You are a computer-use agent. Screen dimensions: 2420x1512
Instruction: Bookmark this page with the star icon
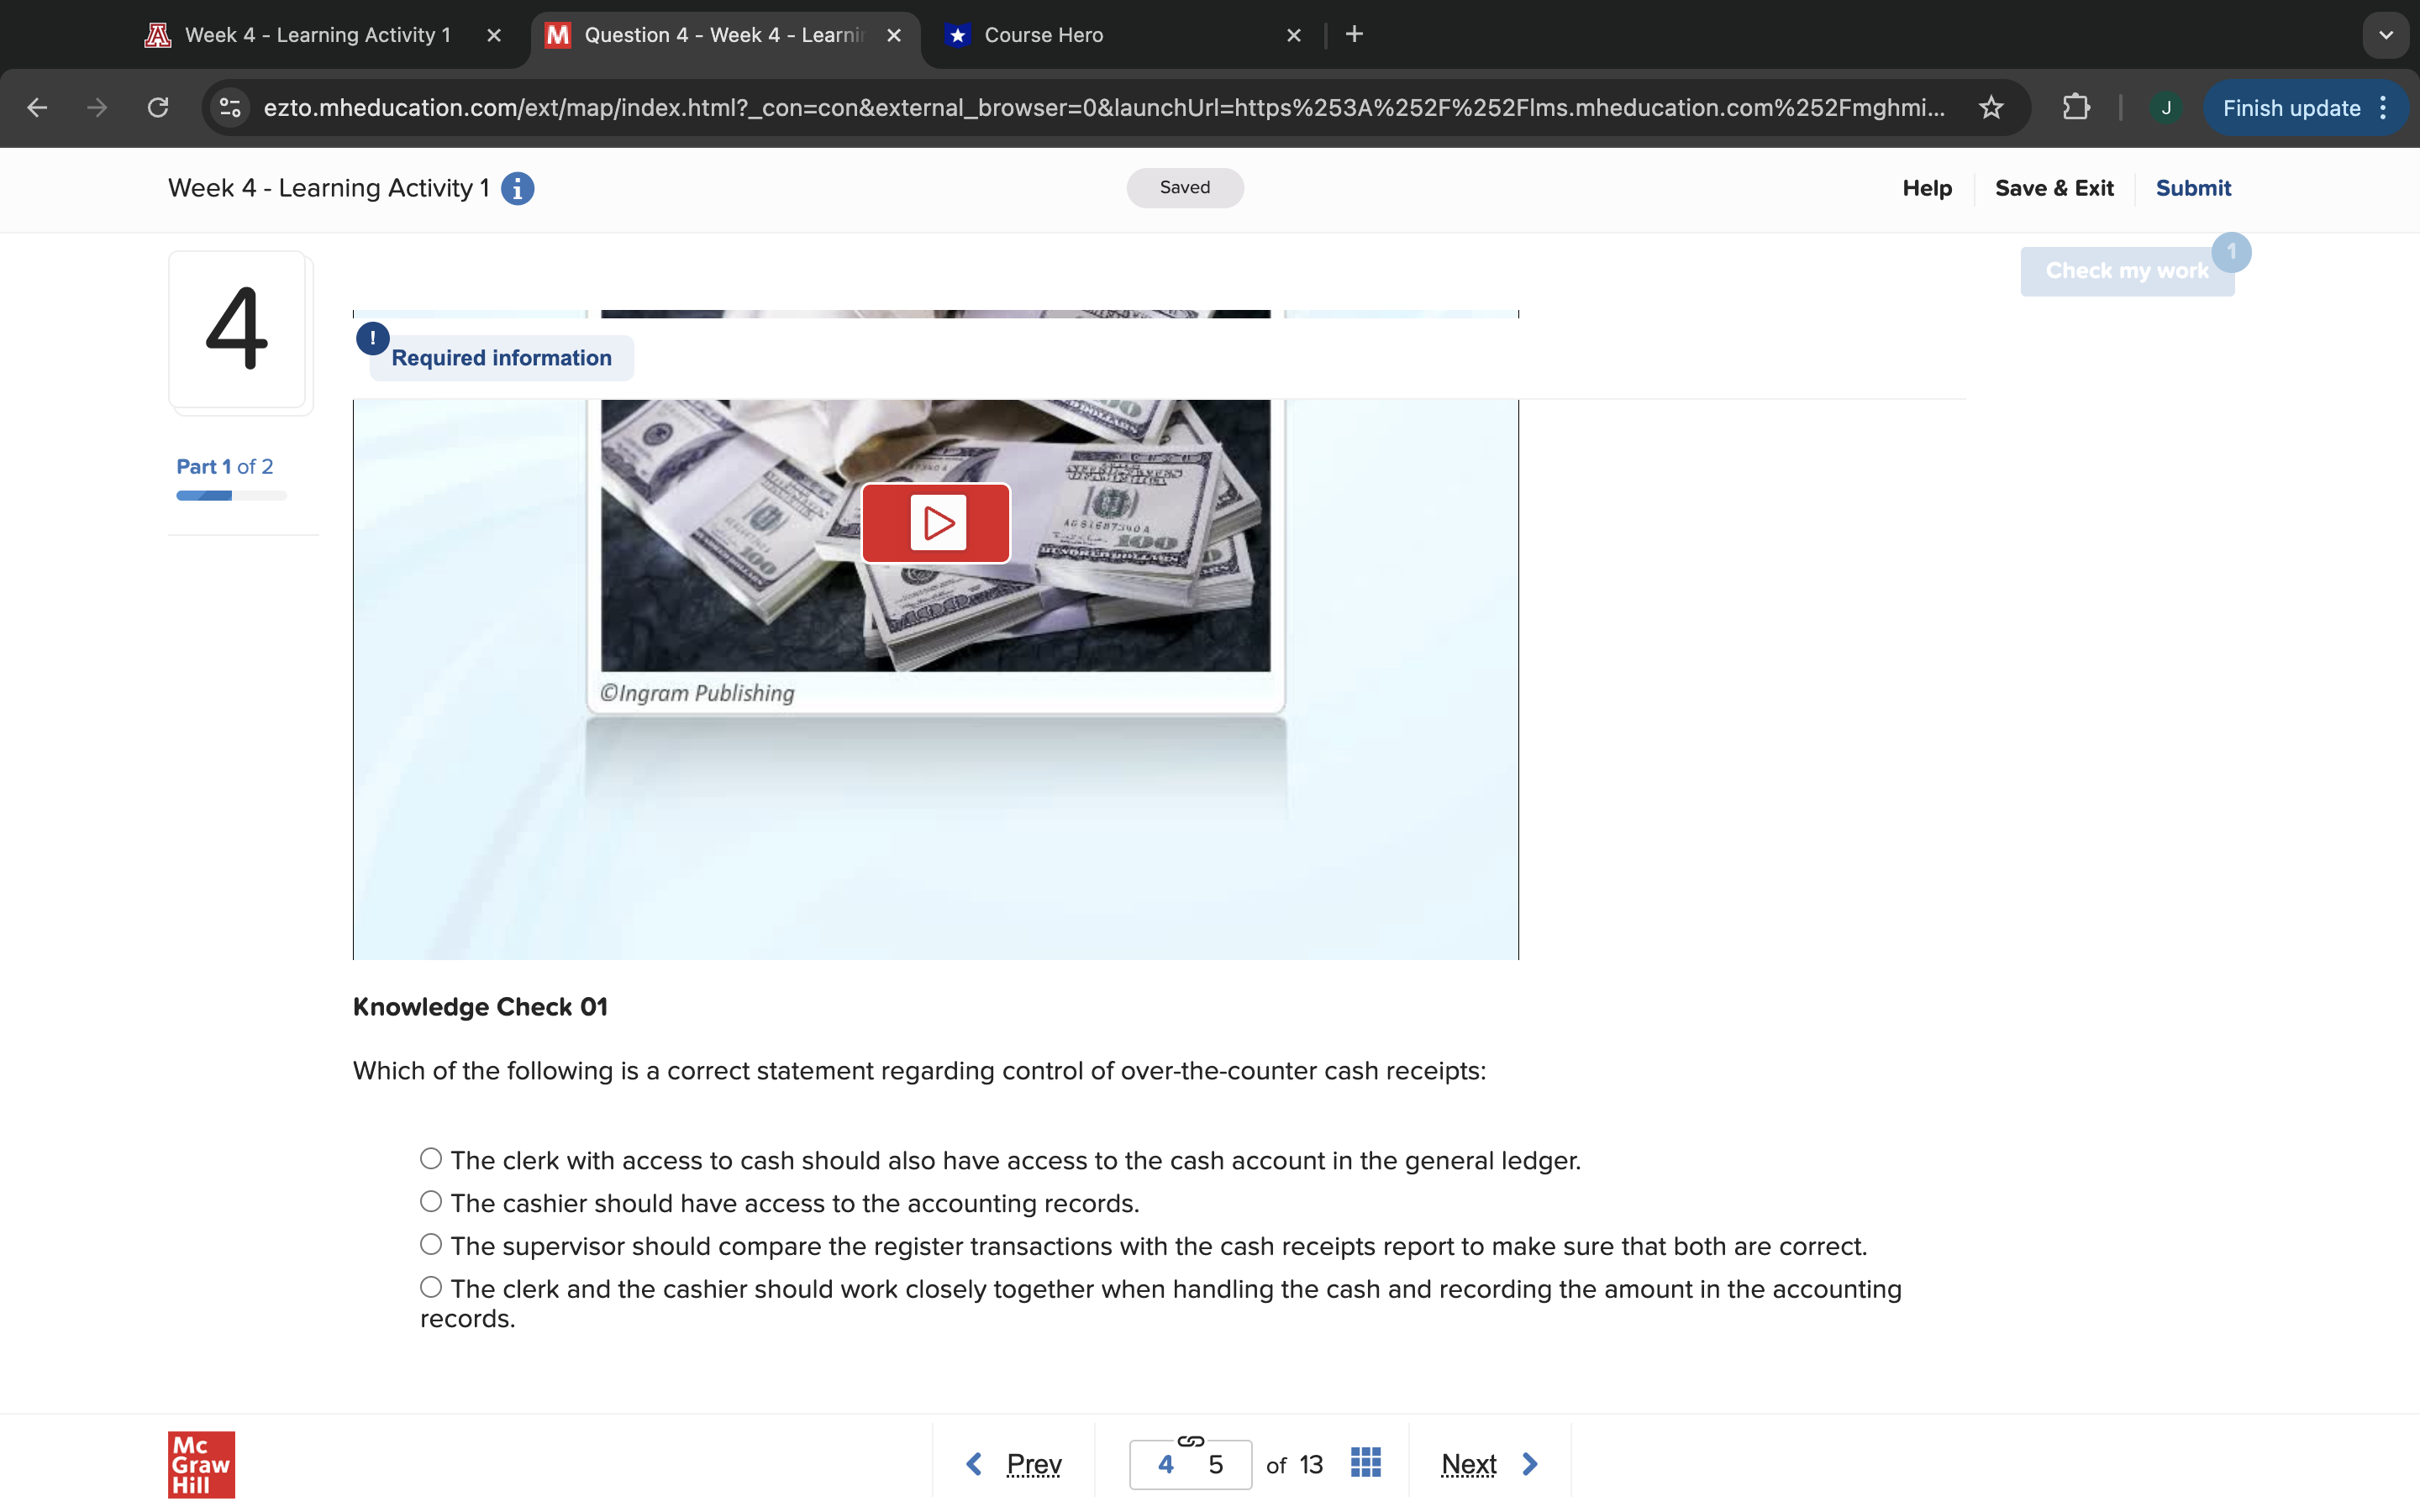coord(1991,108)
